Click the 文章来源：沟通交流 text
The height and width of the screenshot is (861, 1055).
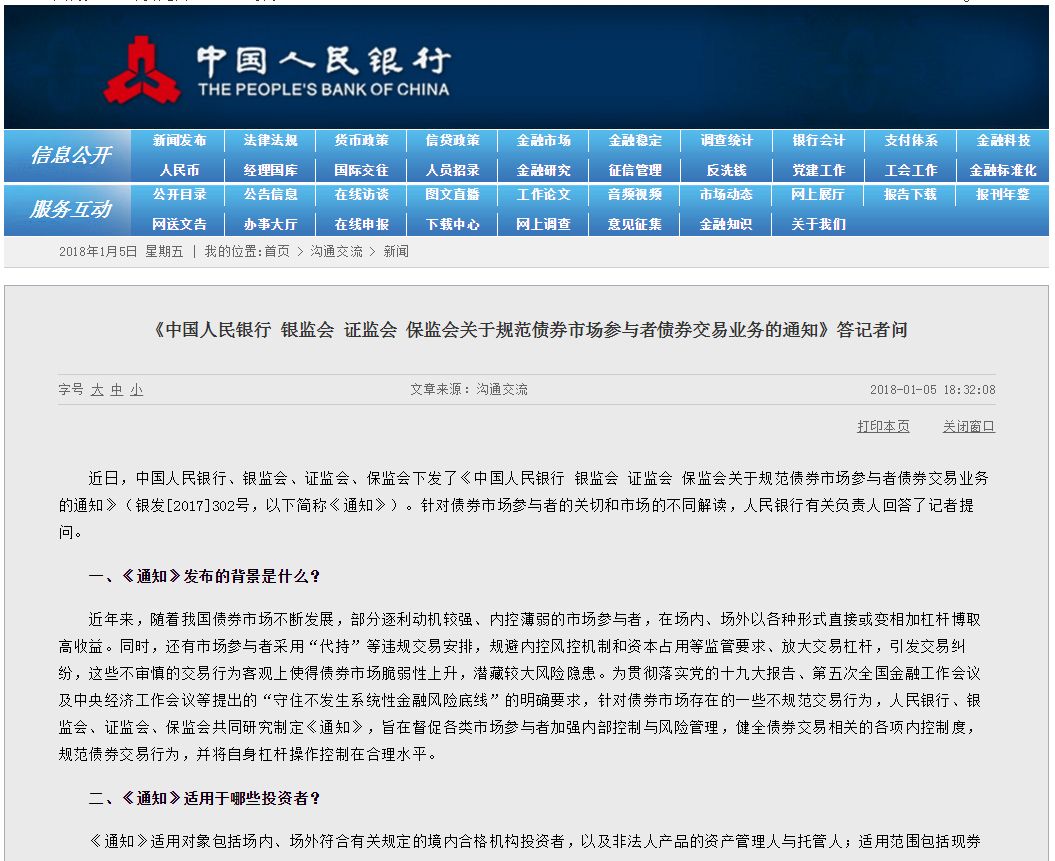[x=469, y=389]
